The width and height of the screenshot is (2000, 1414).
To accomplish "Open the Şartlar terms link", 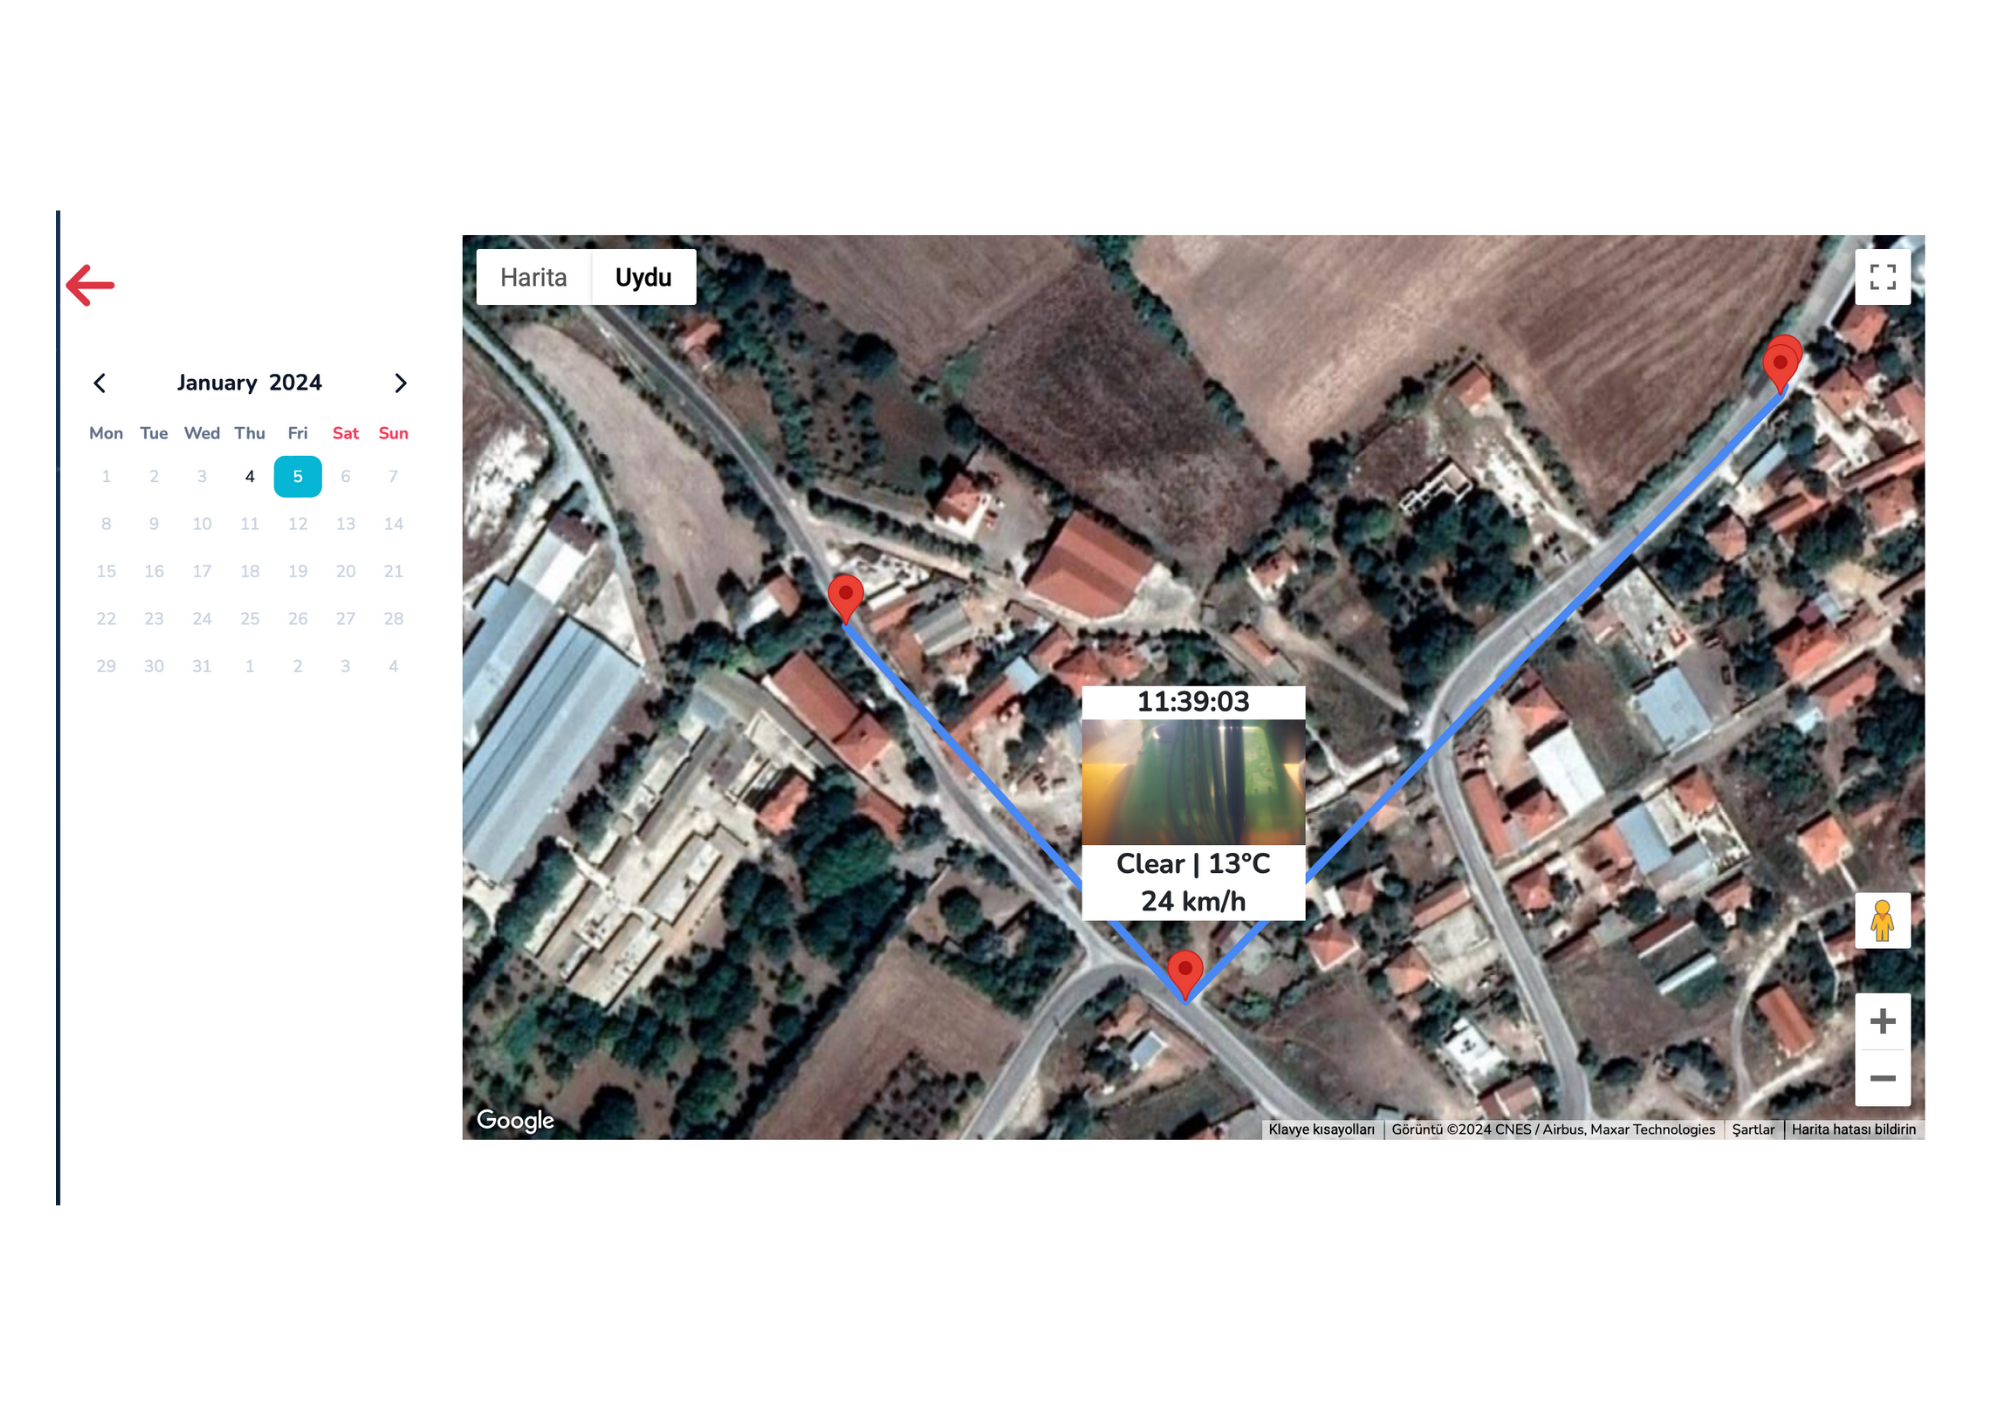I will [x=1753, y=1129].
